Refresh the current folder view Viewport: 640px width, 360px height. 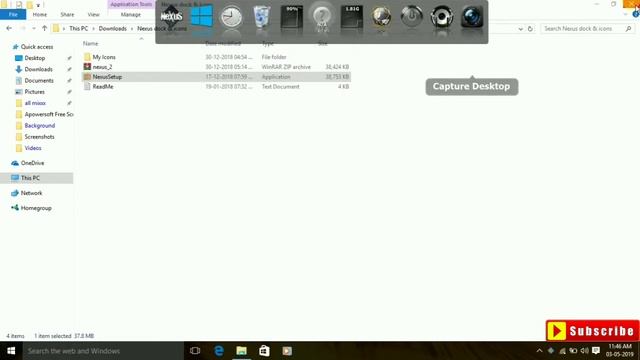530,29
